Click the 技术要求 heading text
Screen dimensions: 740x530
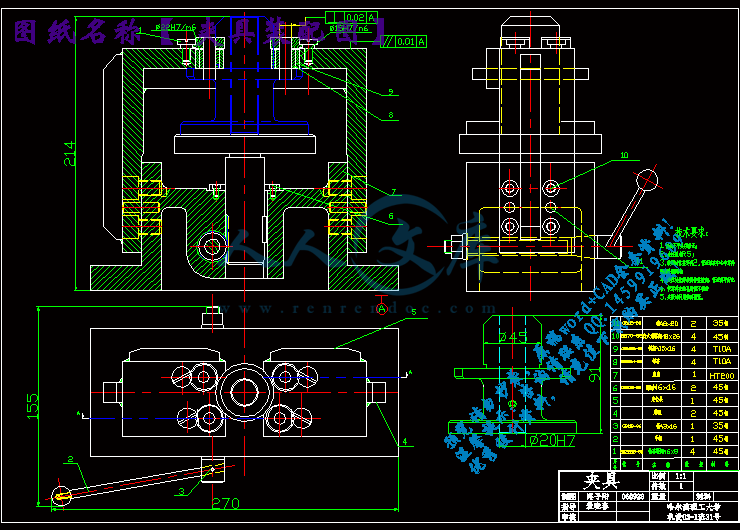[x=691, y=233]
